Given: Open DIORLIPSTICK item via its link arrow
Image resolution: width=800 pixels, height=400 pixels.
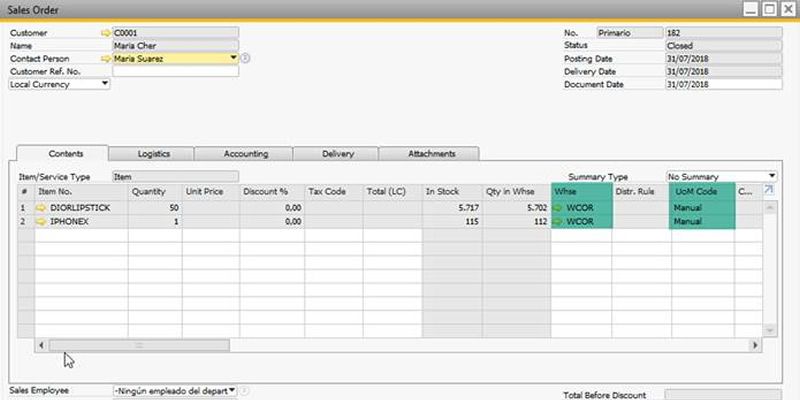Looking at the screenshot, I should pyautogui.click(x=41, y=208).
